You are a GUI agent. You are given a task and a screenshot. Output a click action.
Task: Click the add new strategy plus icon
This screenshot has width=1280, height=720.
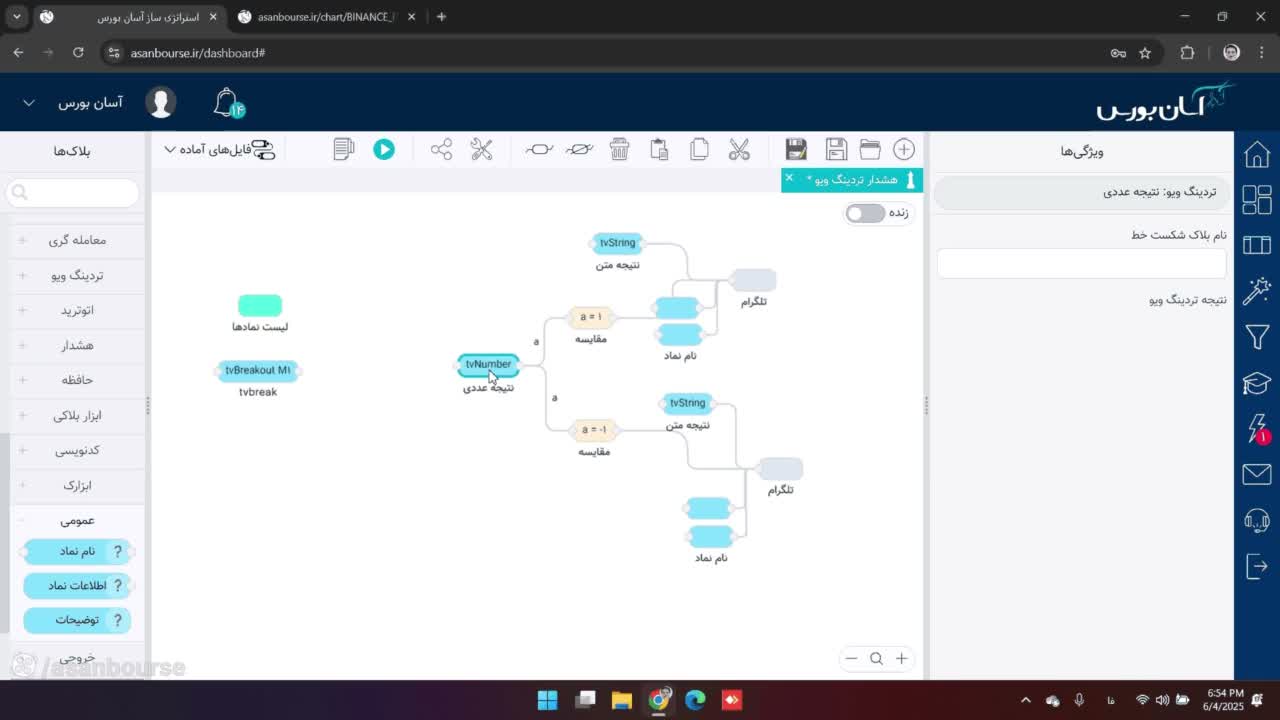point(903,149)
